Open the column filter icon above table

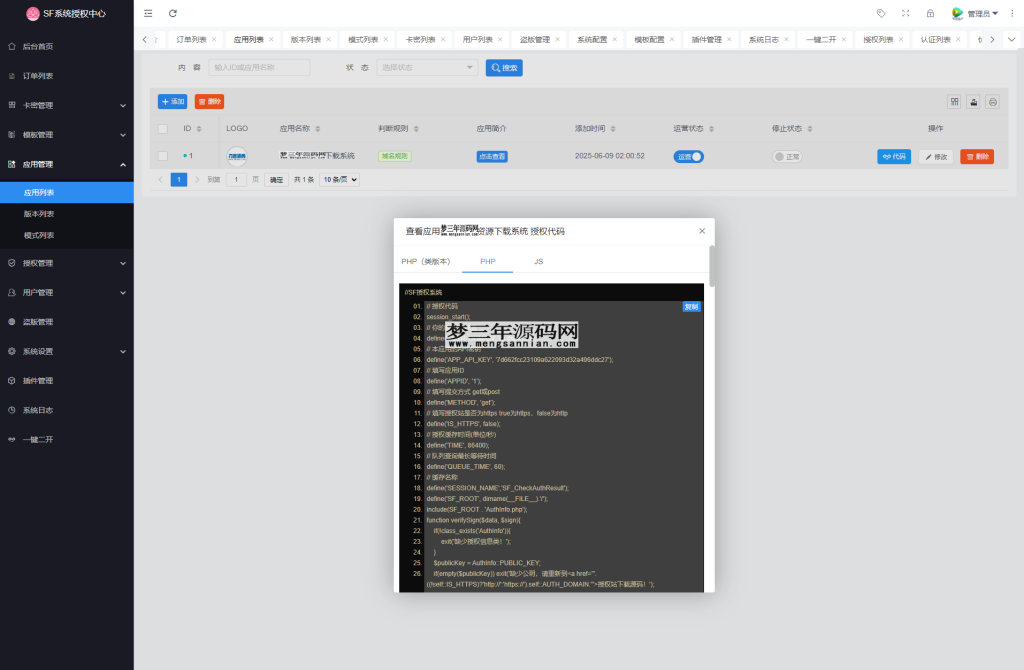click(x=954, y=101)
